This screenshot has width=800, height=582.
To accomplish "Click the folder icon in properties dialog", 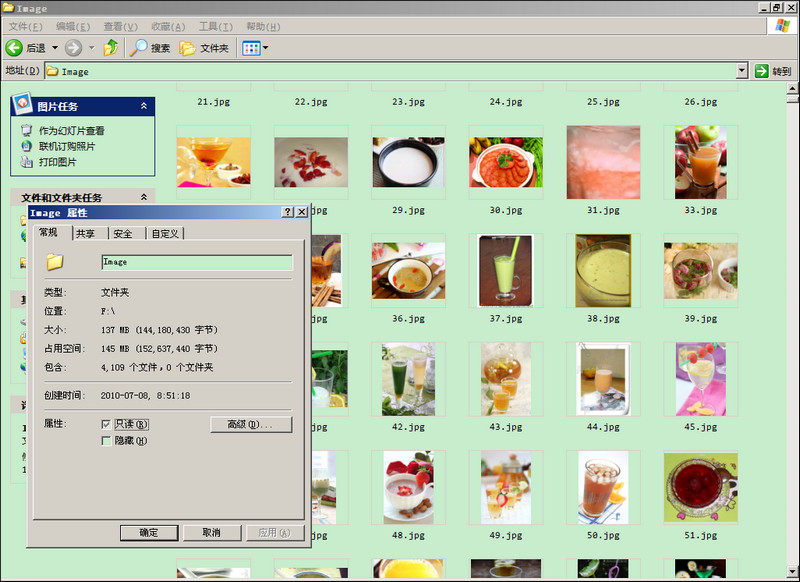I will coord(55,262).
